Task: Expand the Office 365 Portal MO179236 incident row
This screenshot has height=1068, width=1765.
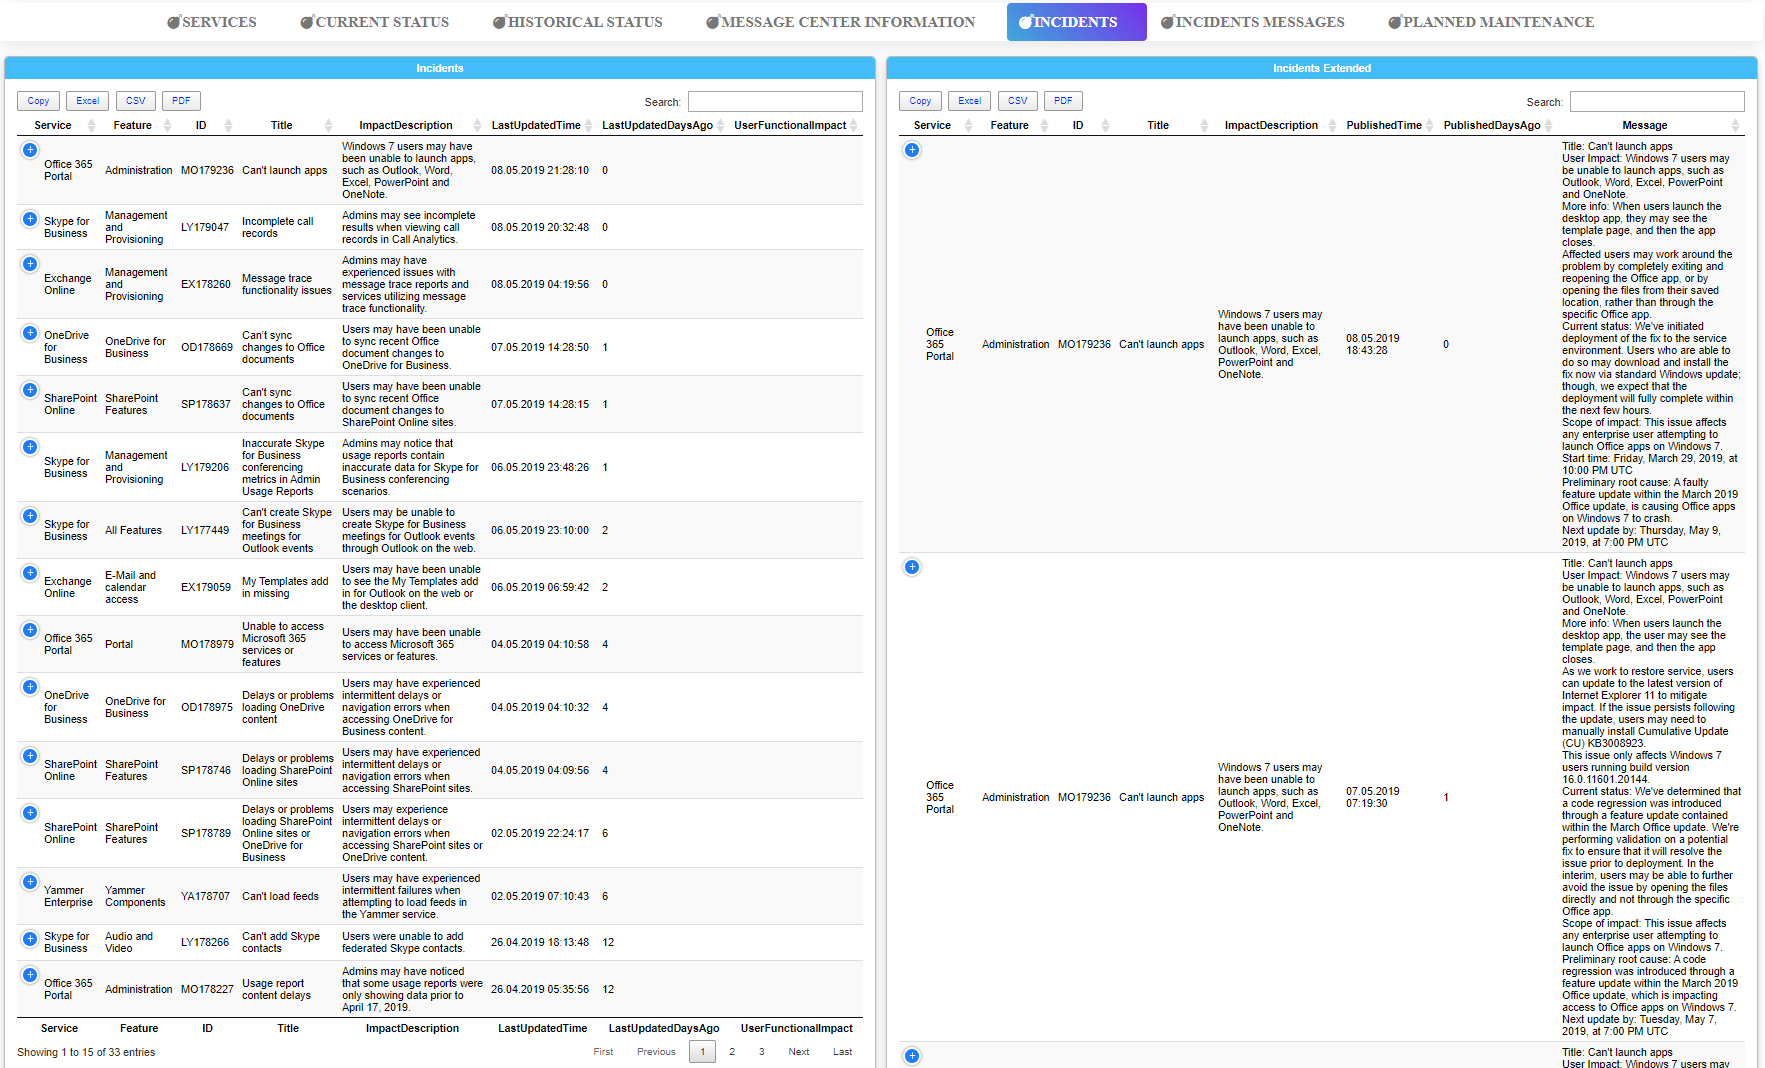Action: click(29, 149)
